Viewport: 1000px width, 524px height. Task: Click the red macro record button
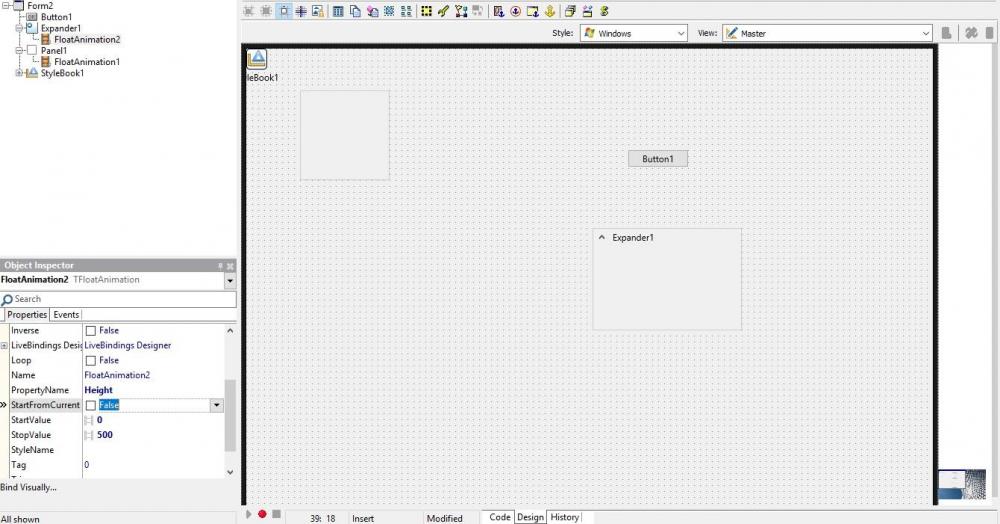tap(262, 514)
